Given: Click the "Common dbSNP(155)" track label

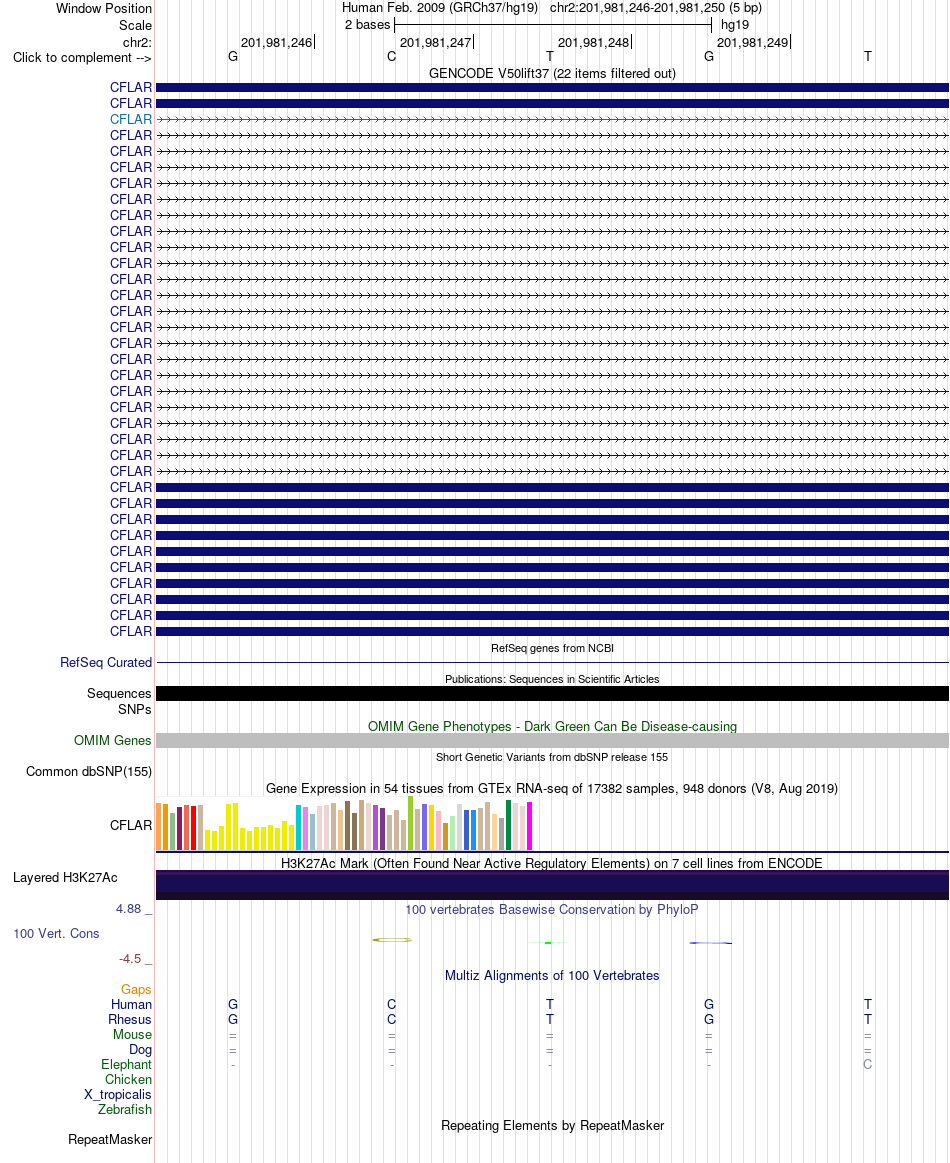Looking at the screenshot, I should [88, 771].
